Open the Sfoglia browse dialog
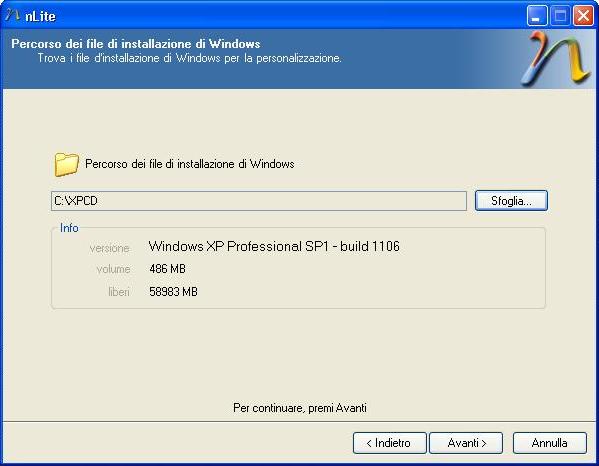This screenshot has height=466, width=599. tap(511, 201)
